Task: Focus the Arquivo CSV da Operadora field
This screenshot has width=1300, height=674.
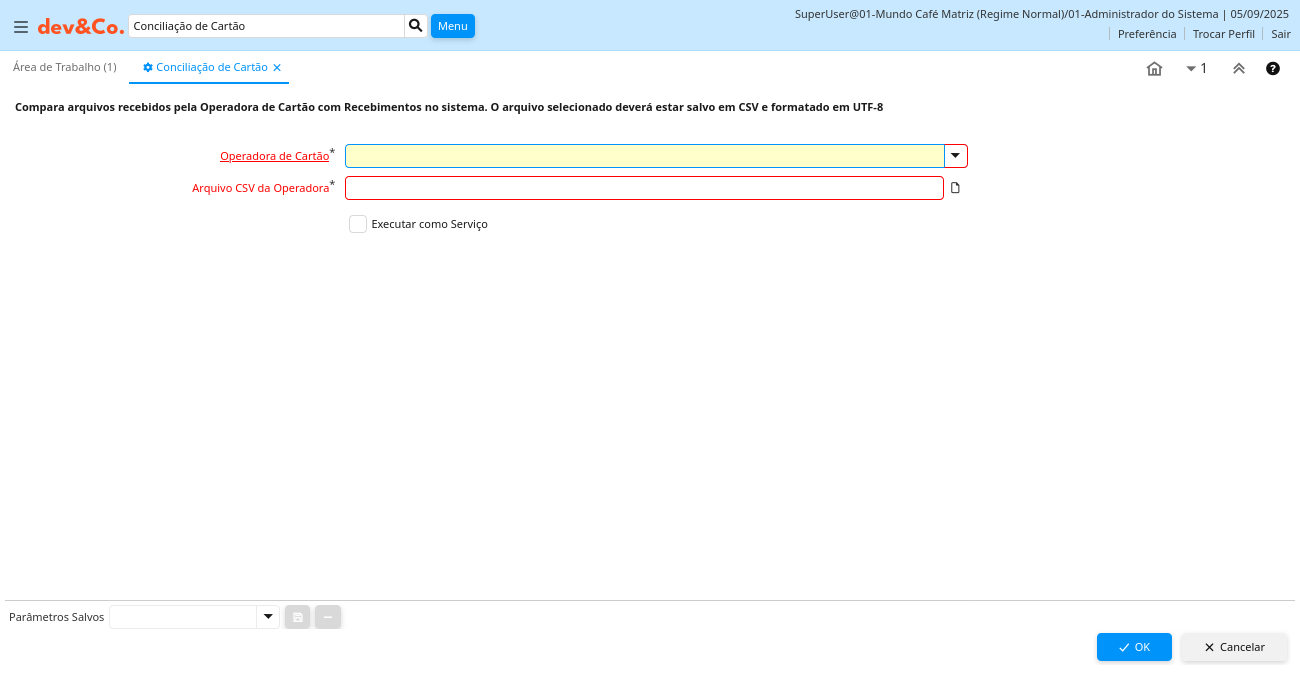Action: pos(645,188)
